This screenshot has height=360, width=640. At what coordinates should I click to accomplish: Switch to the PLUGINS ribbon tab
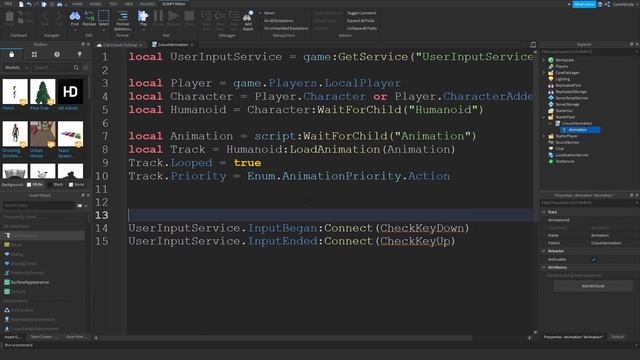click(x=147, y=4)
